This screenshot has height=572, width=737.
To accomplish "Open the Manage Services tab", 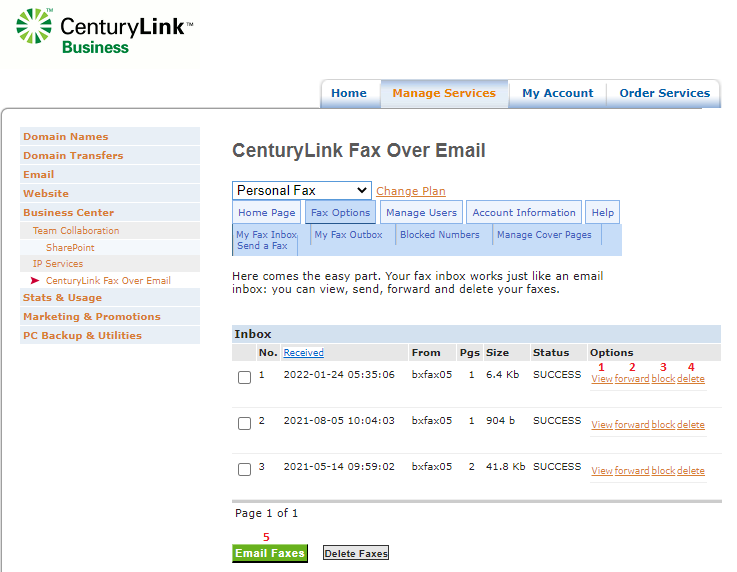I will coord(443,93).
